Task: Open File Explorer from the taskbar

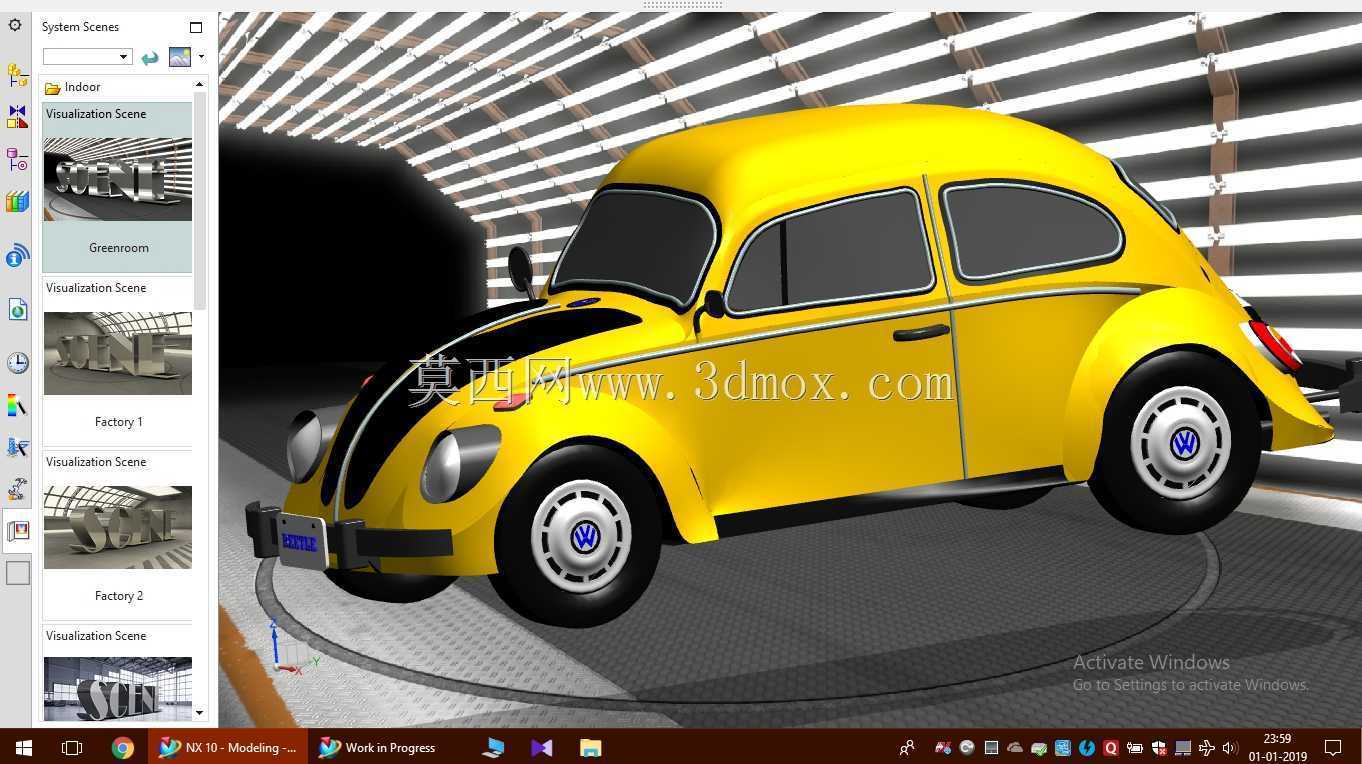Action: (590, 747)
